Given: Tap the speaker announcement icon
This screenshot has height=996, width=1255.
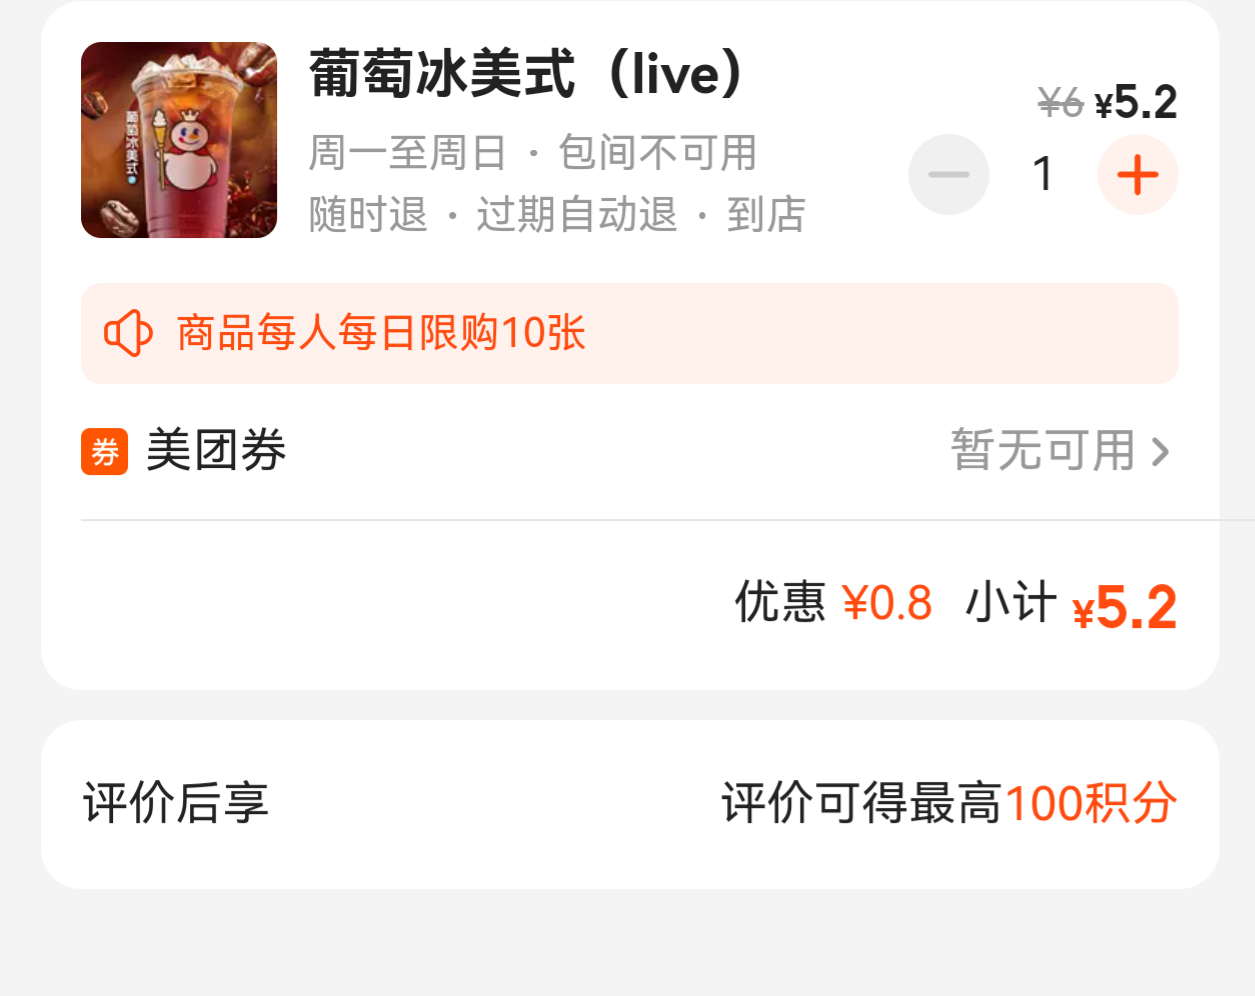Looking at the screenshot, I should coord(128,333).
